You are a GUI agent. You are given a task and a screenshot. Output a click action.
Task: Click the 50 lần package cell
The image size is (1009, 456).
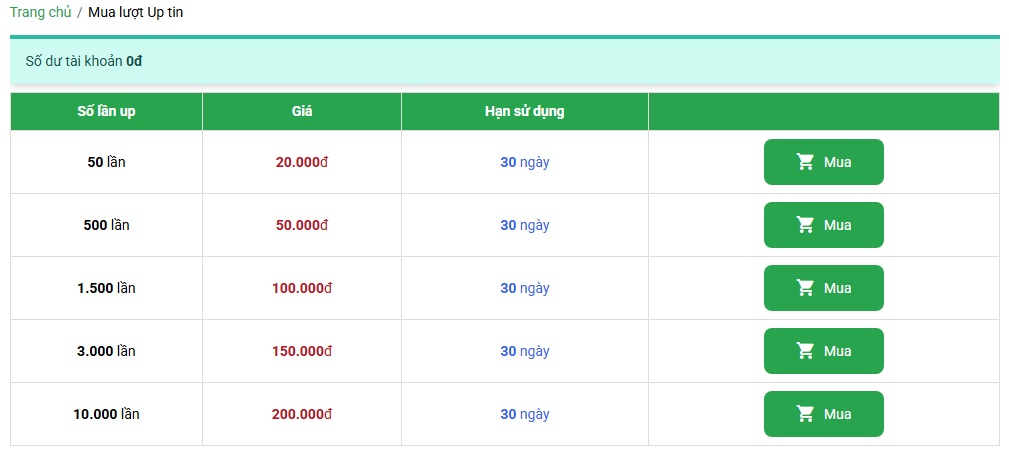coord(106,162)
